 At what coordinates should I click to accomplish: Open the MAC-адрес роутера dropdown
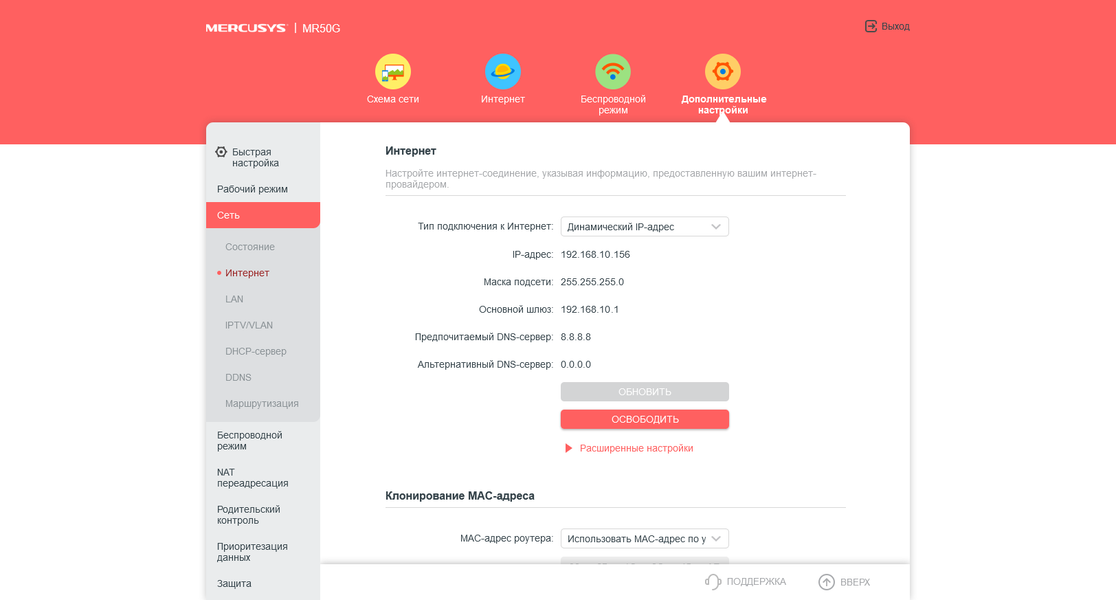point(644,539)
